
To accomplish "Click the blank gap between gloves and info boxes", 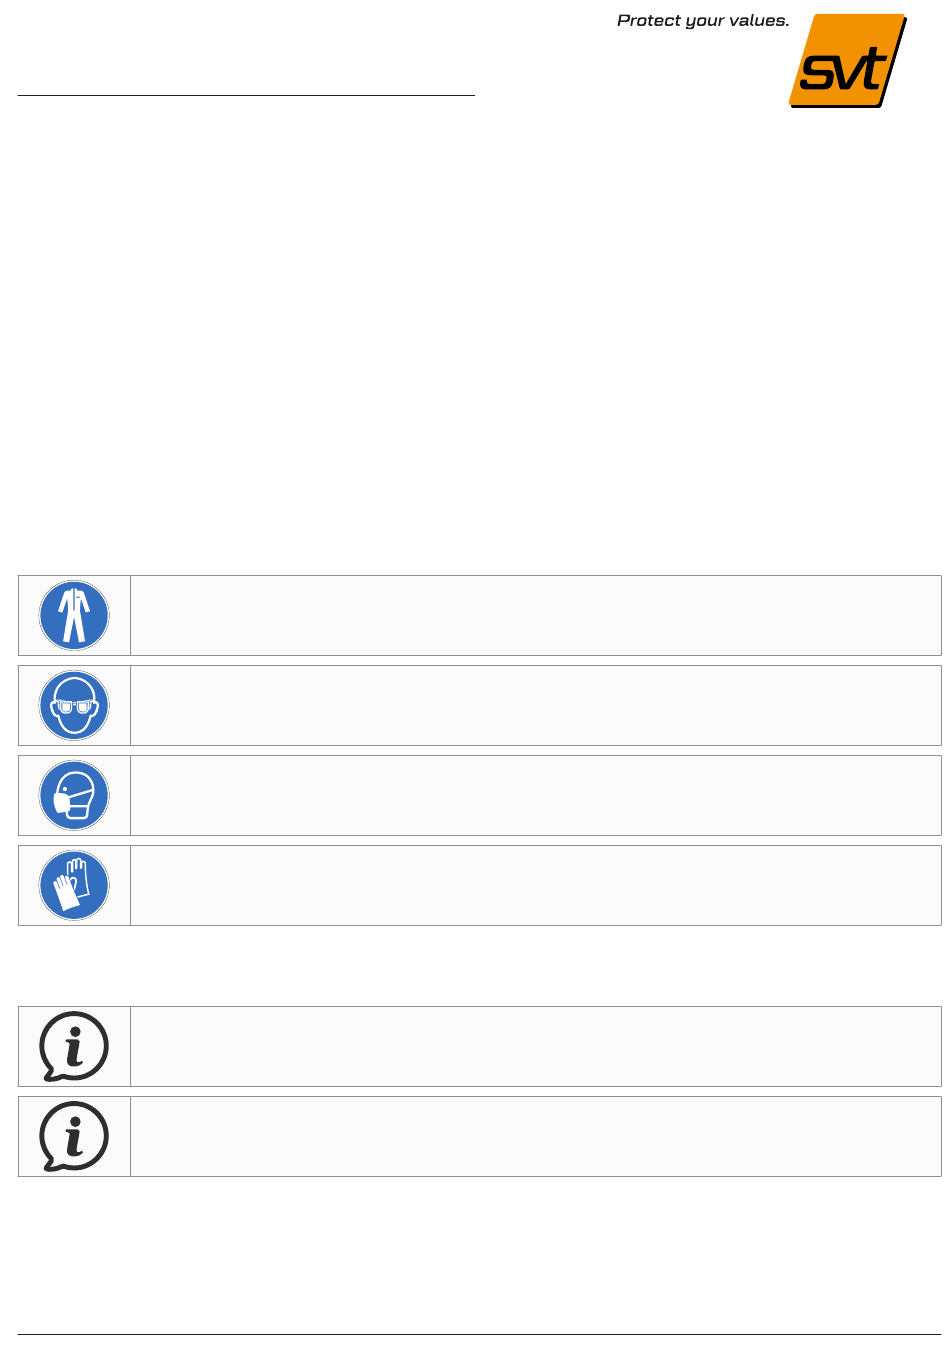I will 480,966.
